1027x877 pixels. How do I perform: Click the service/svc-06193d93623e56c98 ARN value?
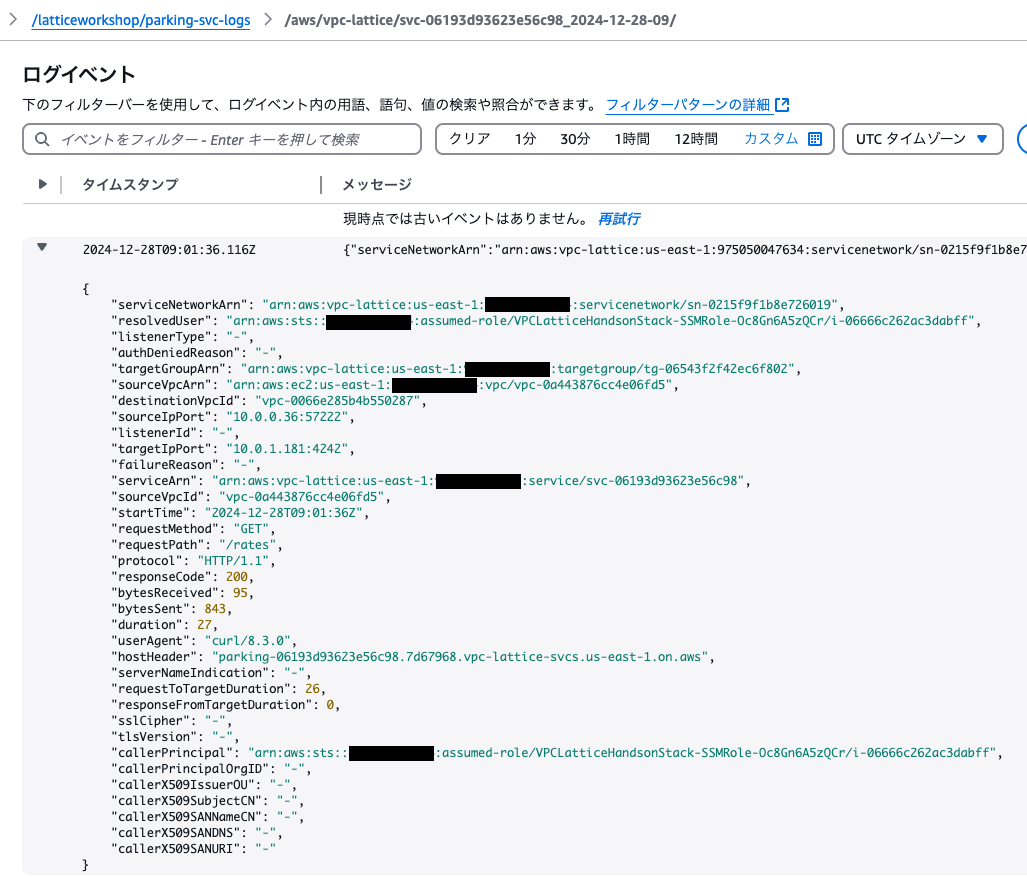(x=633, y=481)
